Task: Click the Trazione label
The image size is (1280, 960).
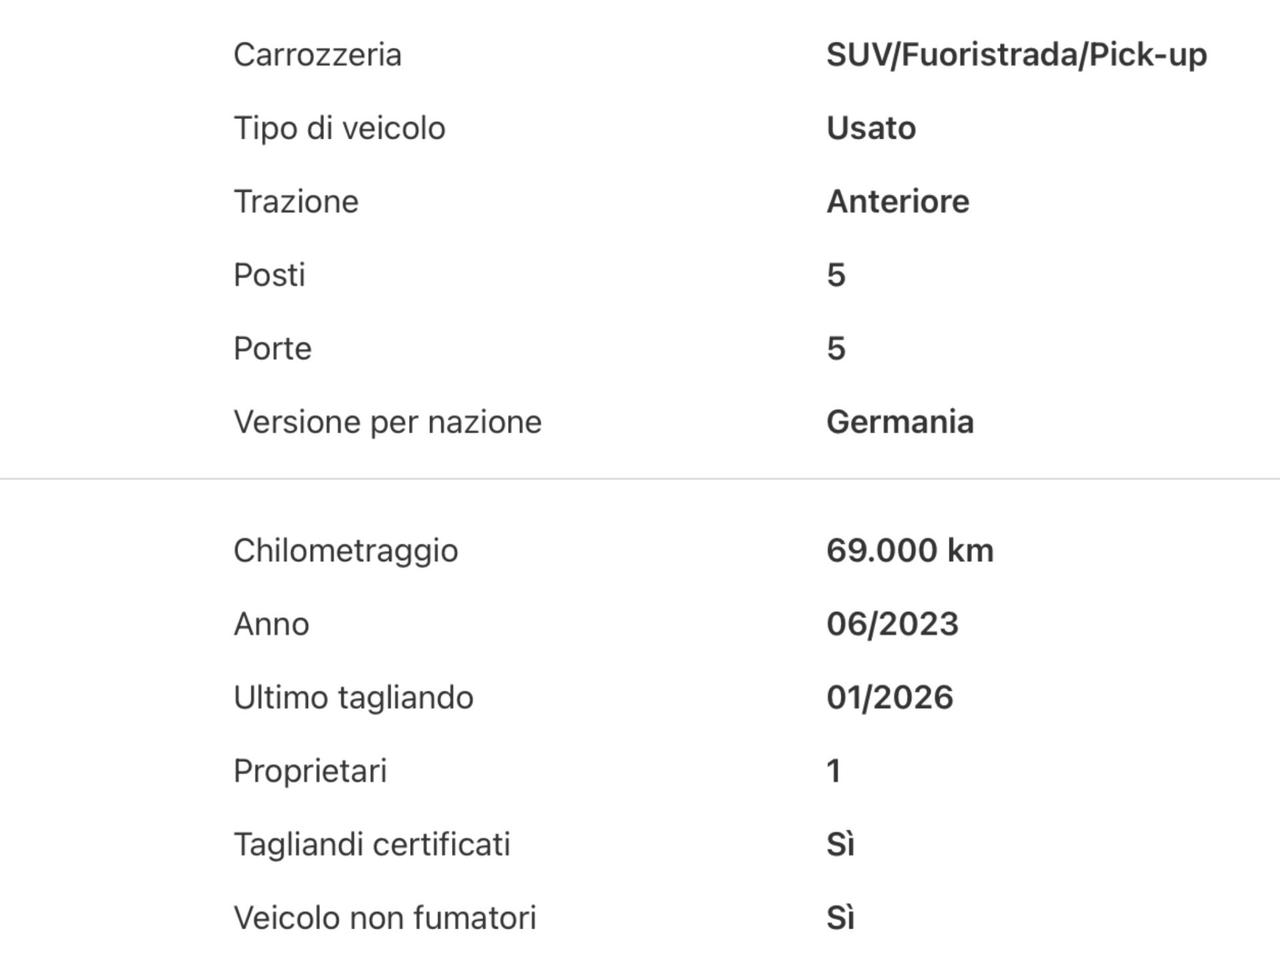Action: pos(295,201)
